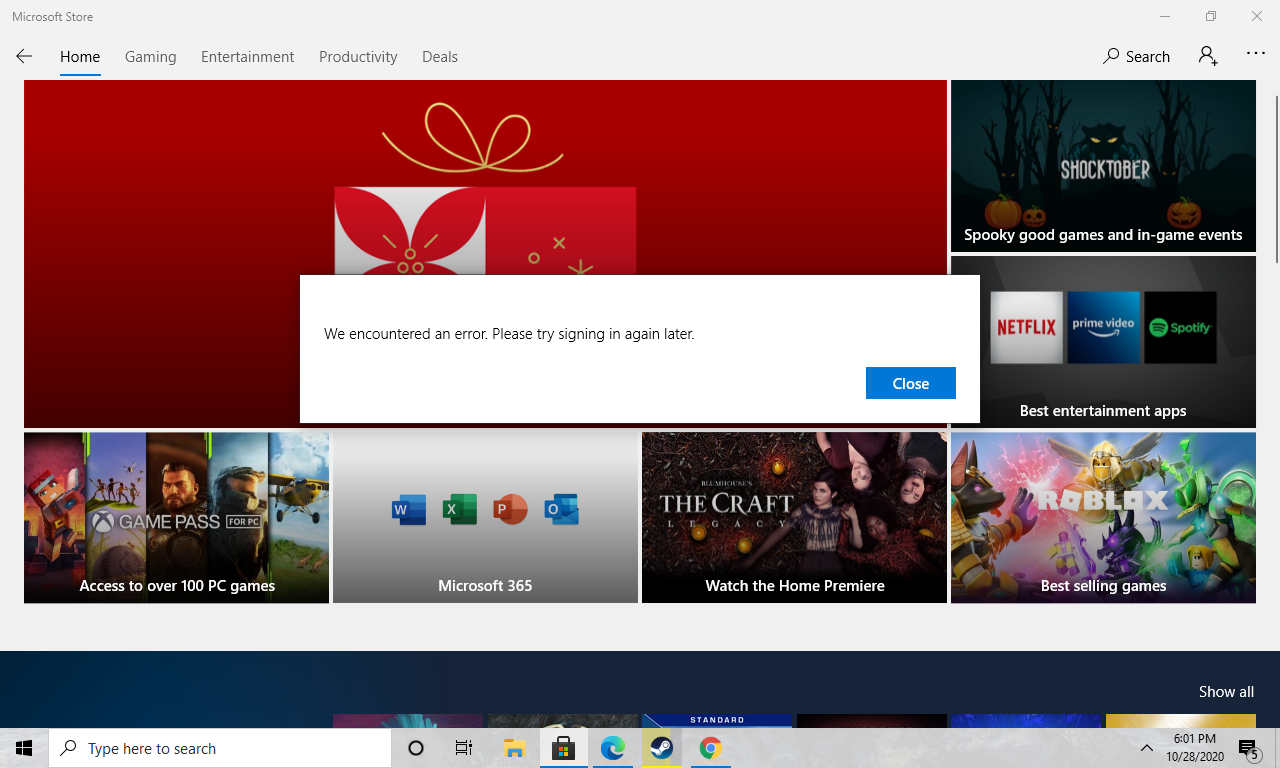Click the sign-in account icon
The width and height of the screenshot is (1280, 768).
[x=1208, y=56]
